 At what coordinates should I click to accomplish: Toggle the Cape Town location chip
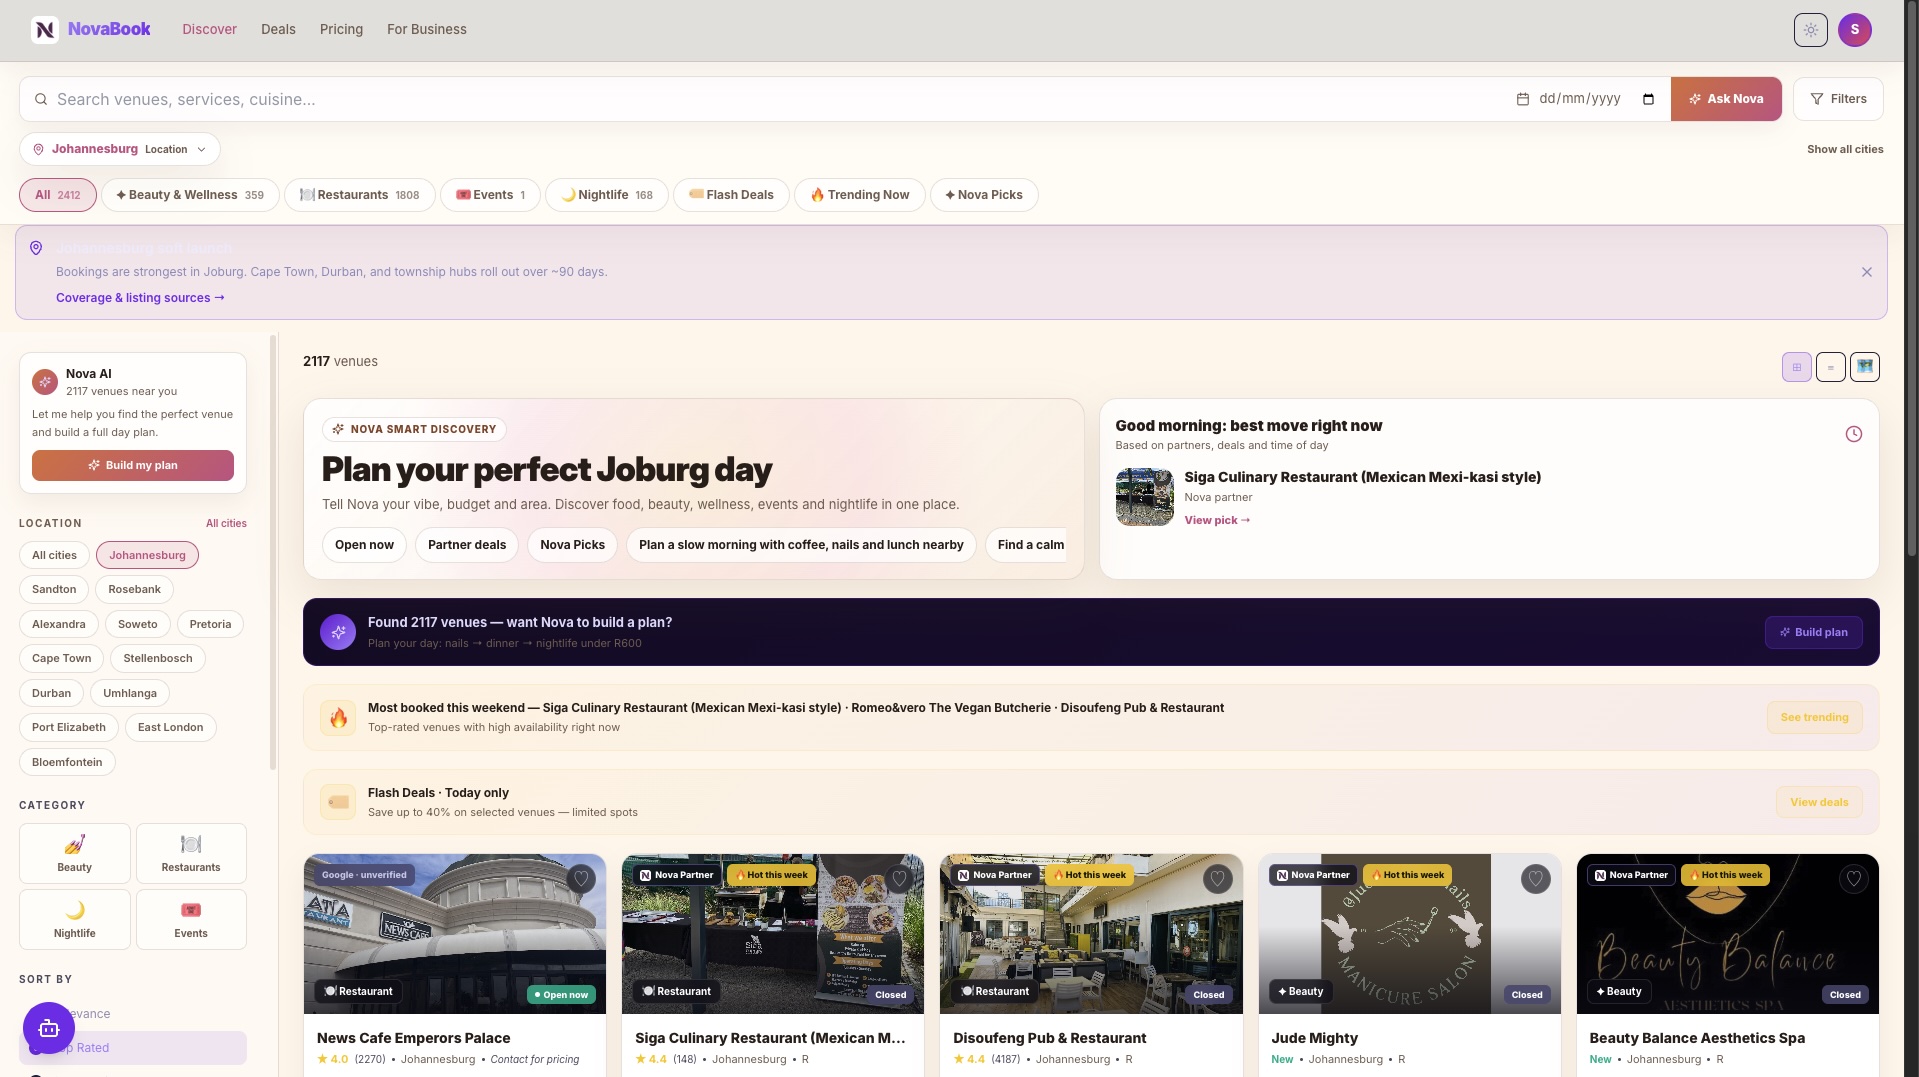(61, 658)
